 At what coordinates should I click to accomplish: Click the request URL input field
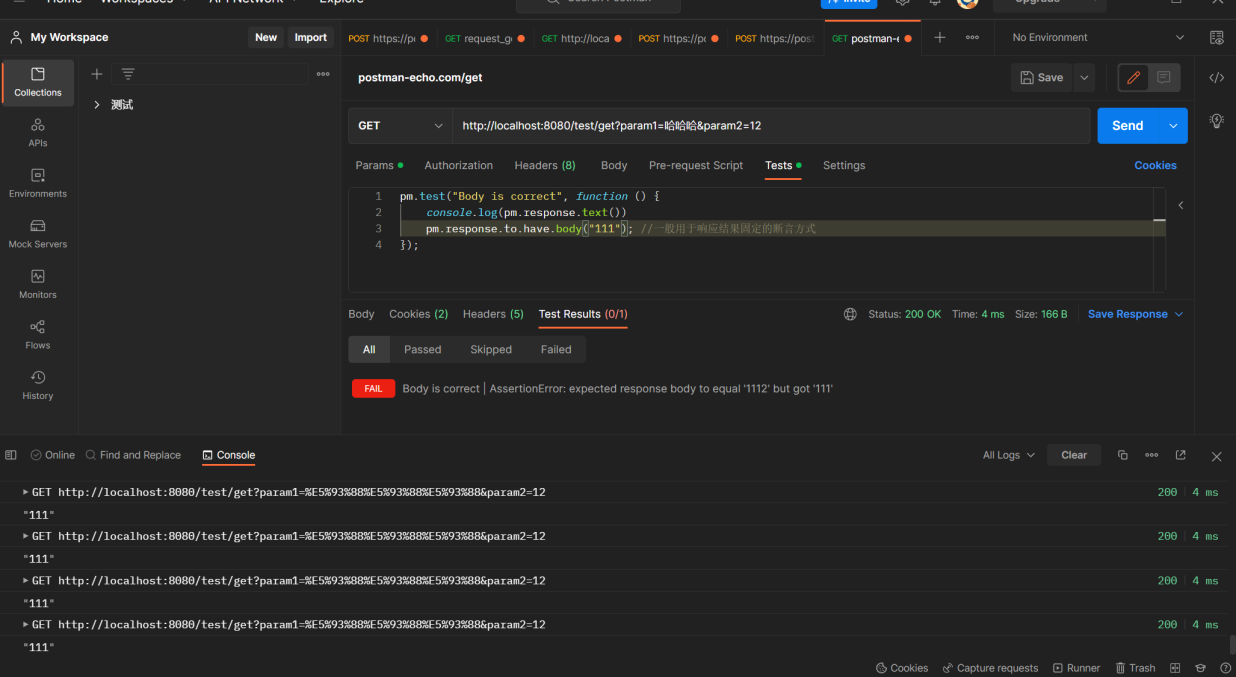click(771, 126)
